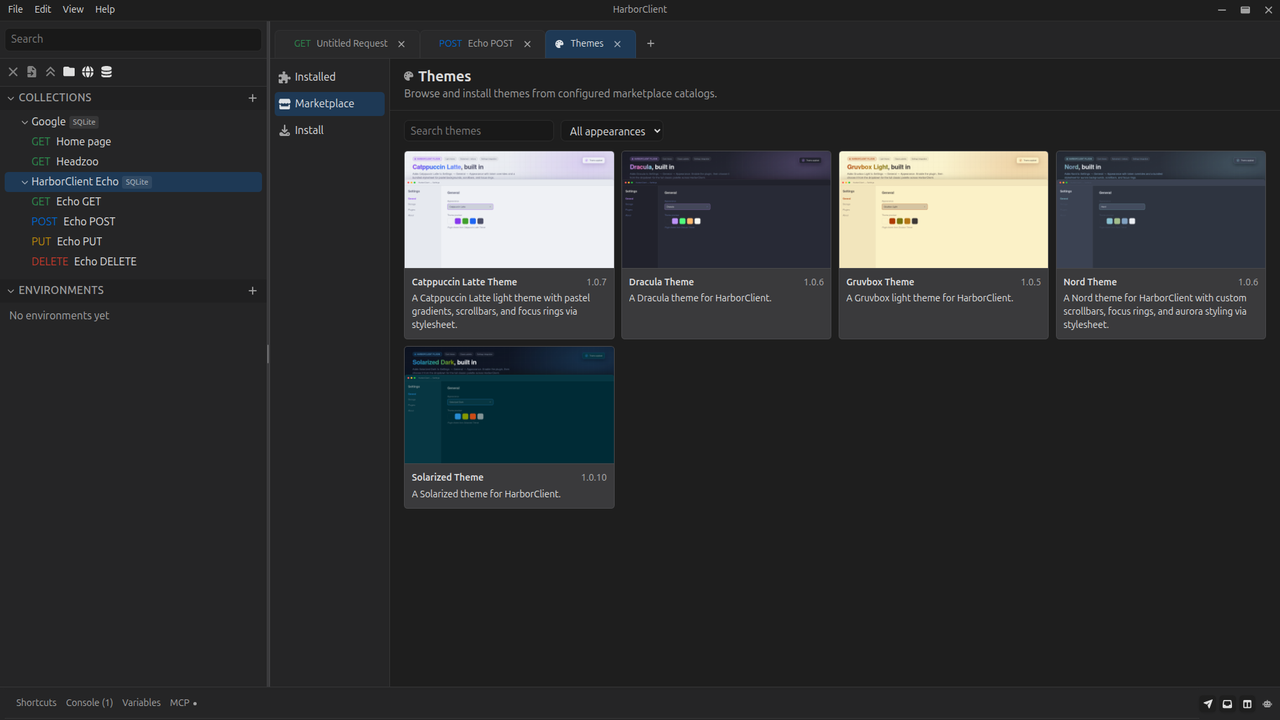The height and width of the screenshot is (720, 1280).
Task: Close the Themes tab
Action: (x=617, y=44)
